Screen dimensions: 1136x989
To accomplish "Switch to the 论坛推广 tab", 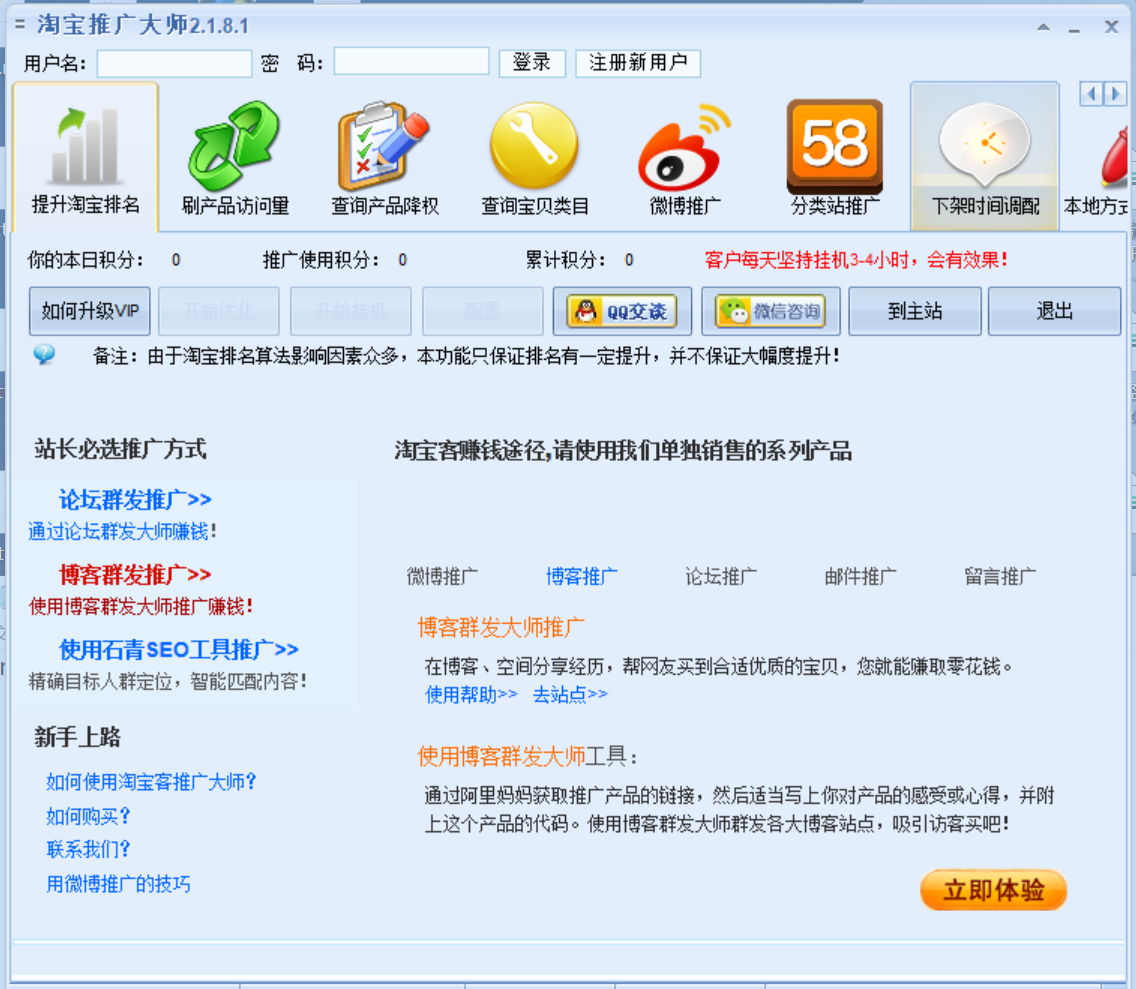I will [x=721, y=577].
